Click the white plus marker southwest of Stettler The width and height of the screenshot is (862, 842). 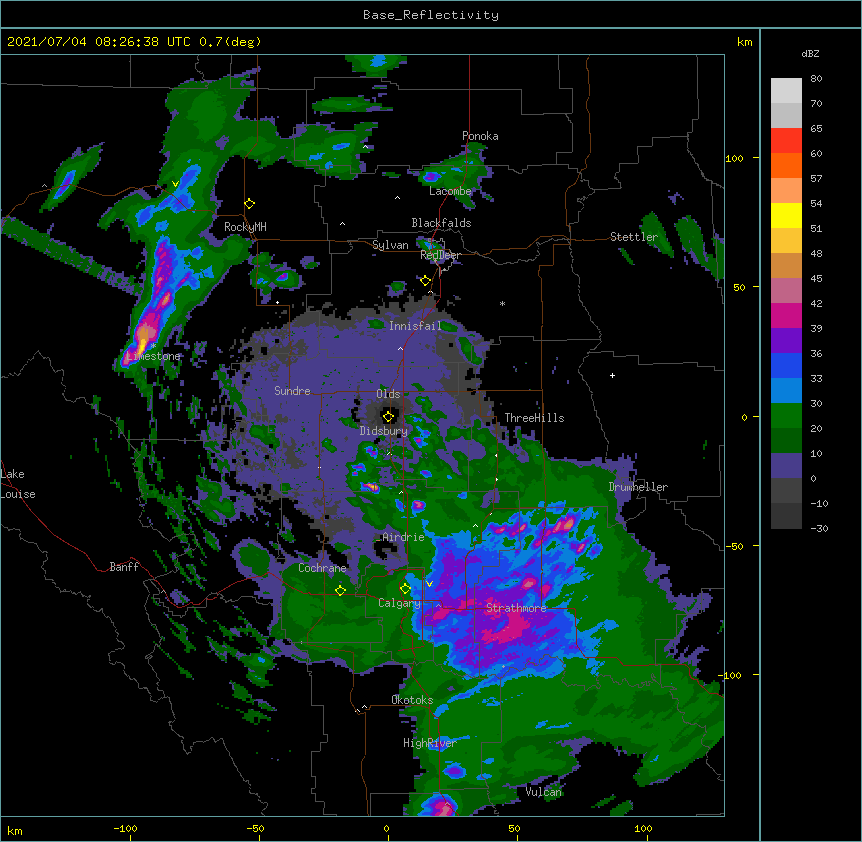point(612,375)
